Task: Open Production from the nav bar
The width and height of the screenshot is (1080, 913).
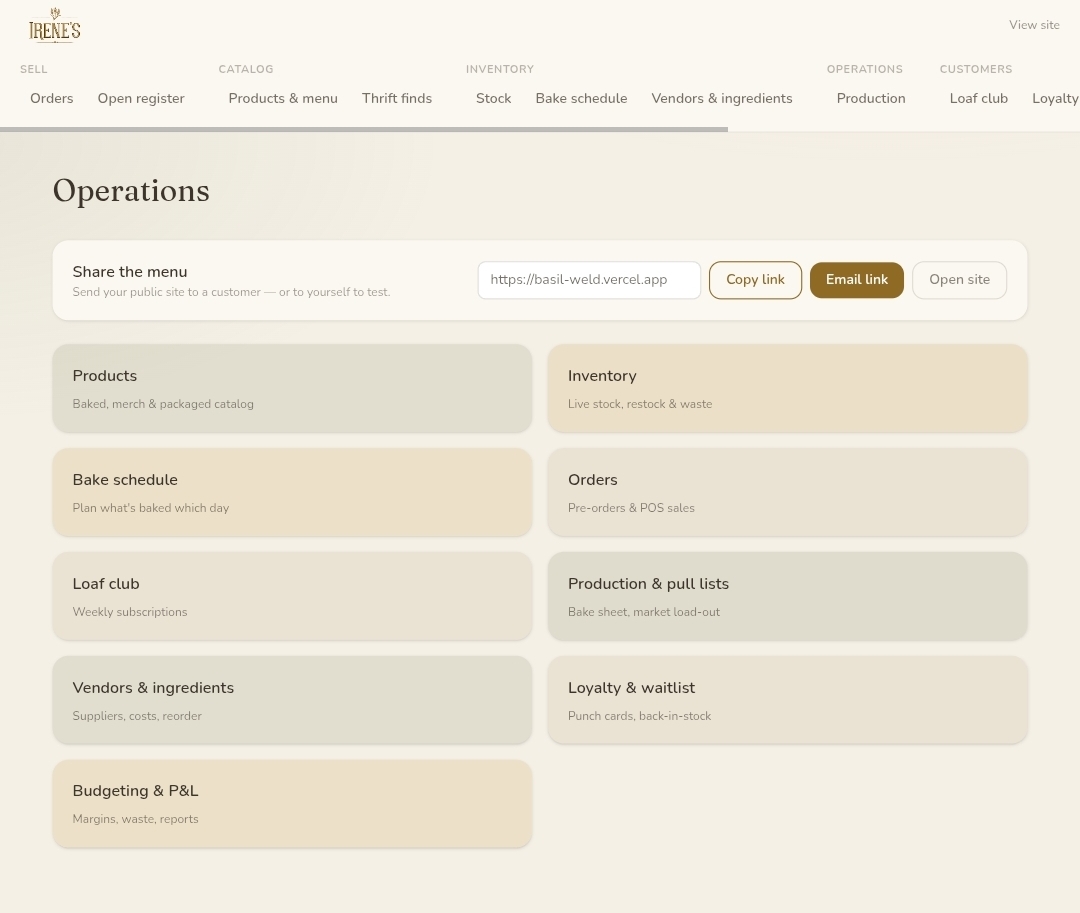Action: click(x=871, y=98)
